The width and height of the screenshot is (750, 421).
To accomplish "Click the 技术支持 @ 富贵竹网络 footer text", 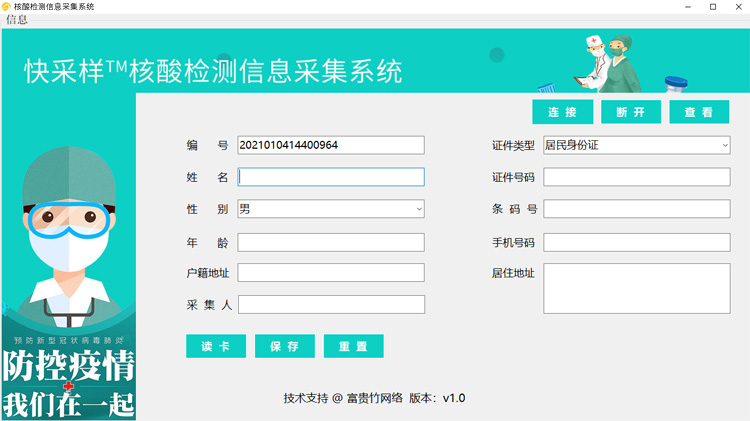I will click(x=343, y=398).
